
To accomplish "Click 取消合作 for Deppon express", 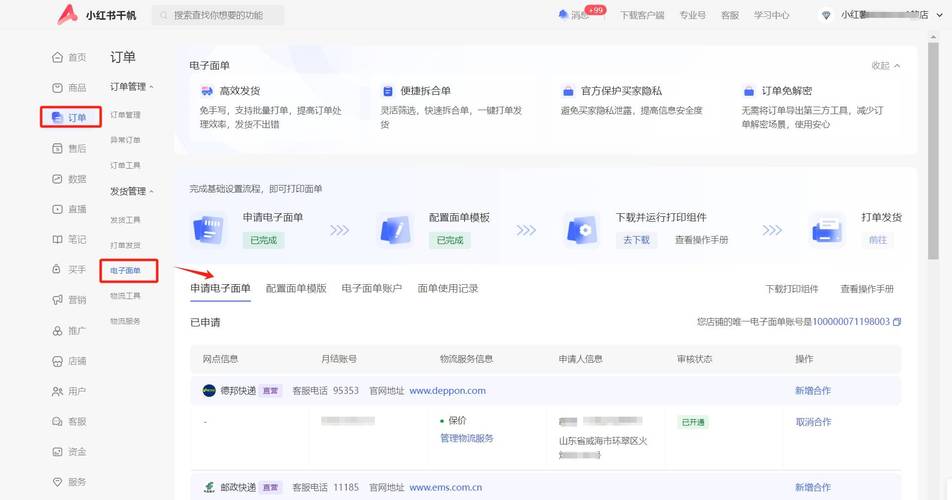I will [x=812, y=422].
